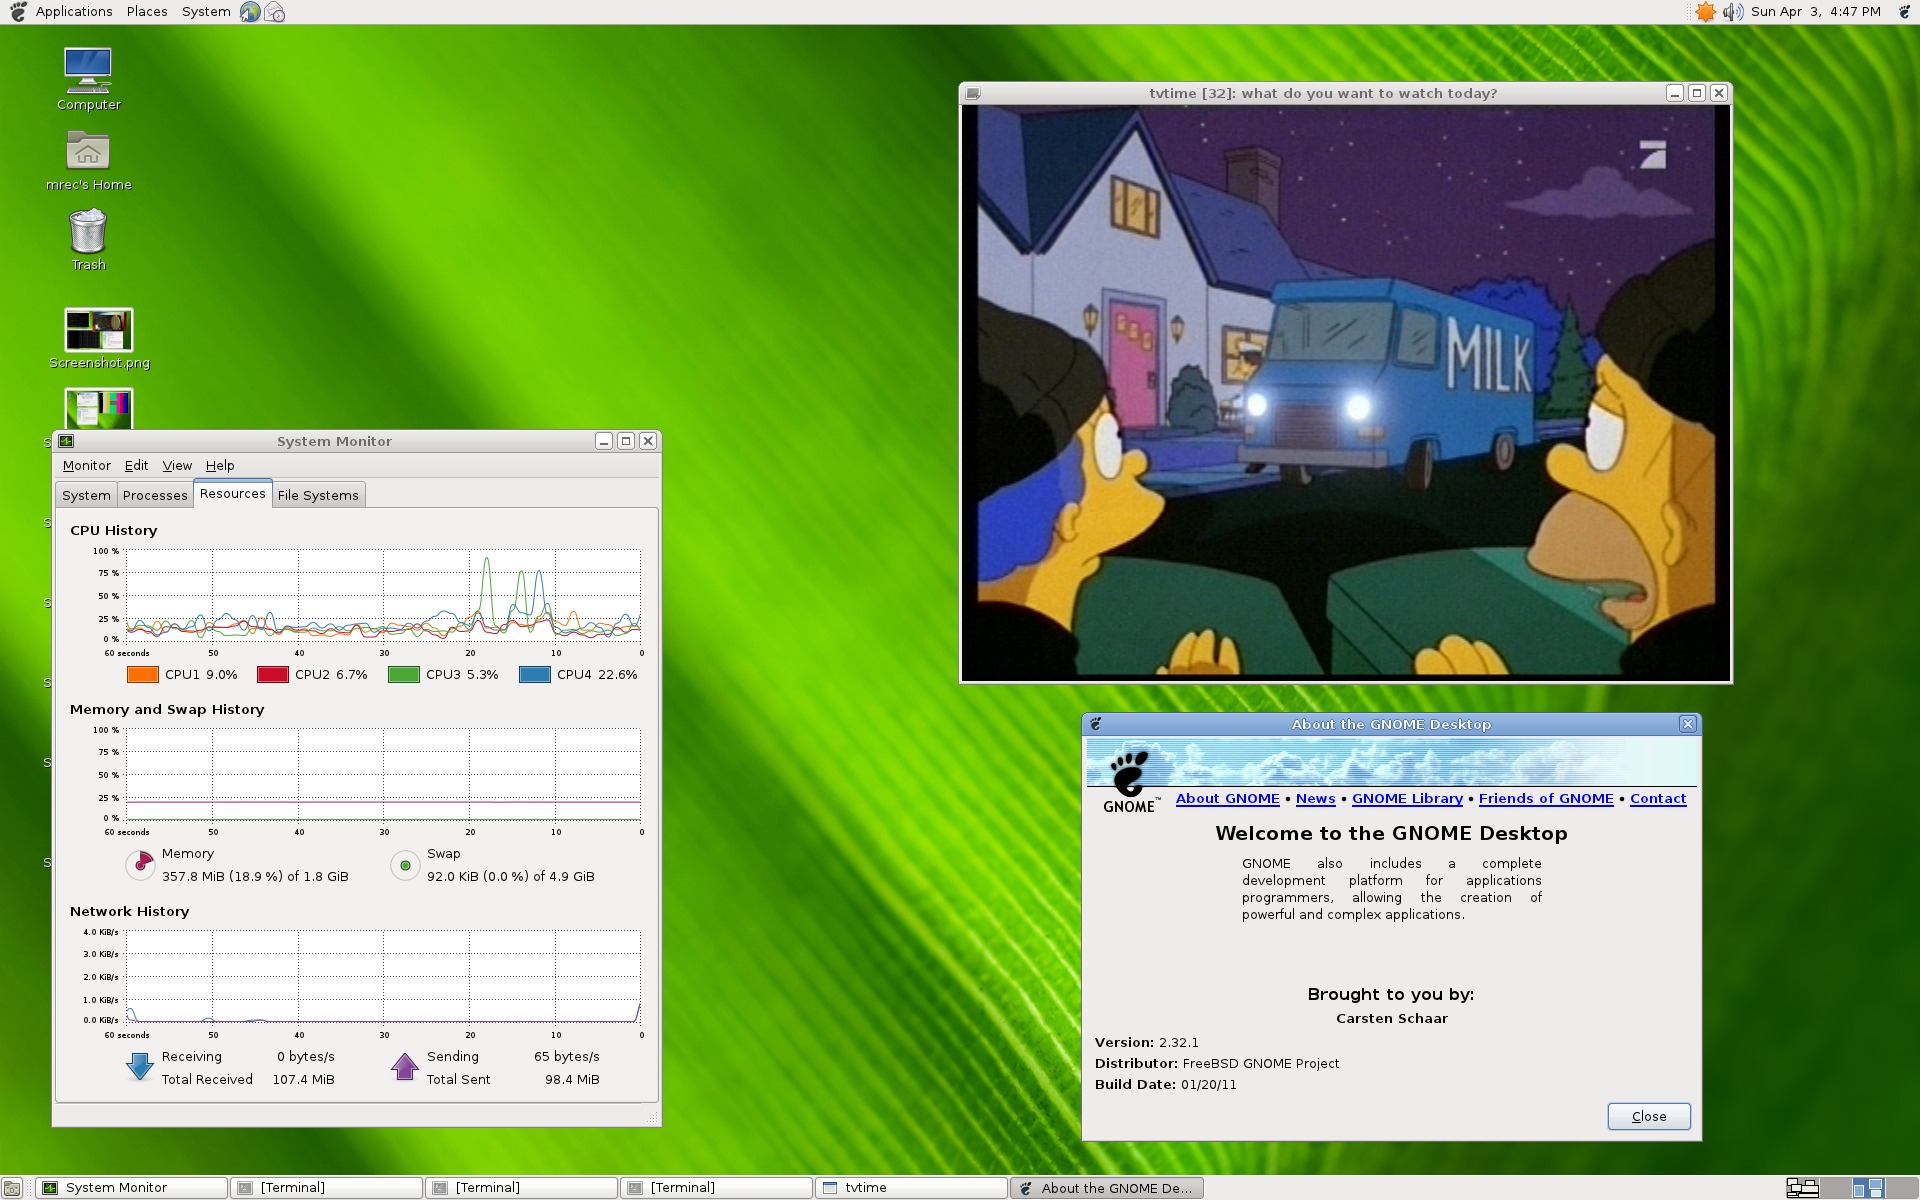The width and height of the screenshot is (1920, 1200).
Task: Switch to the third workspace in switcher
Action: [x=1867, y=1188]
